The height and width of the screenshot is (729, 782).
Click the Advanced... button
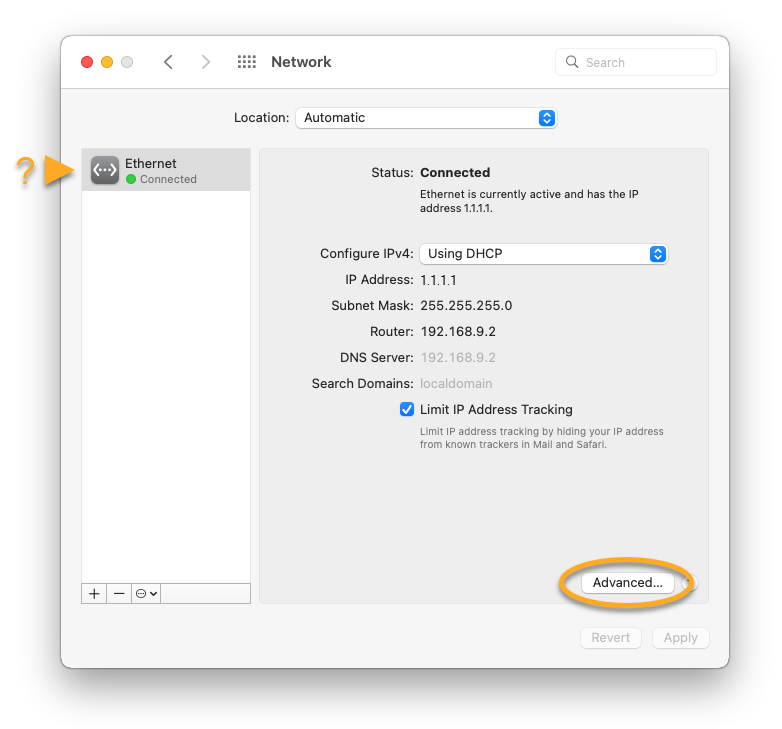pos(627,583)
